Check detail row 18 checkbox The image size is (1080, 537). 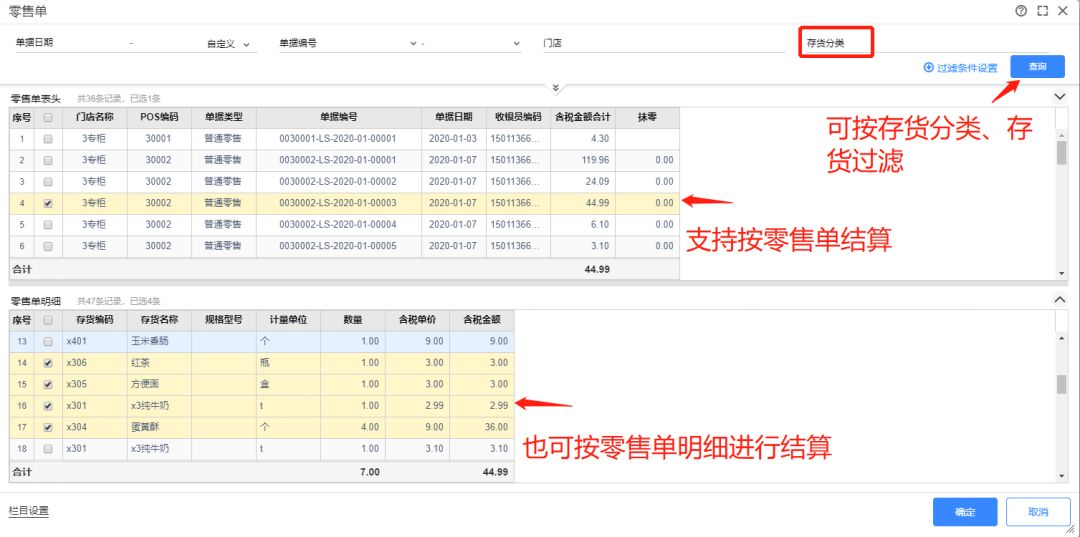tap(48, 449)
